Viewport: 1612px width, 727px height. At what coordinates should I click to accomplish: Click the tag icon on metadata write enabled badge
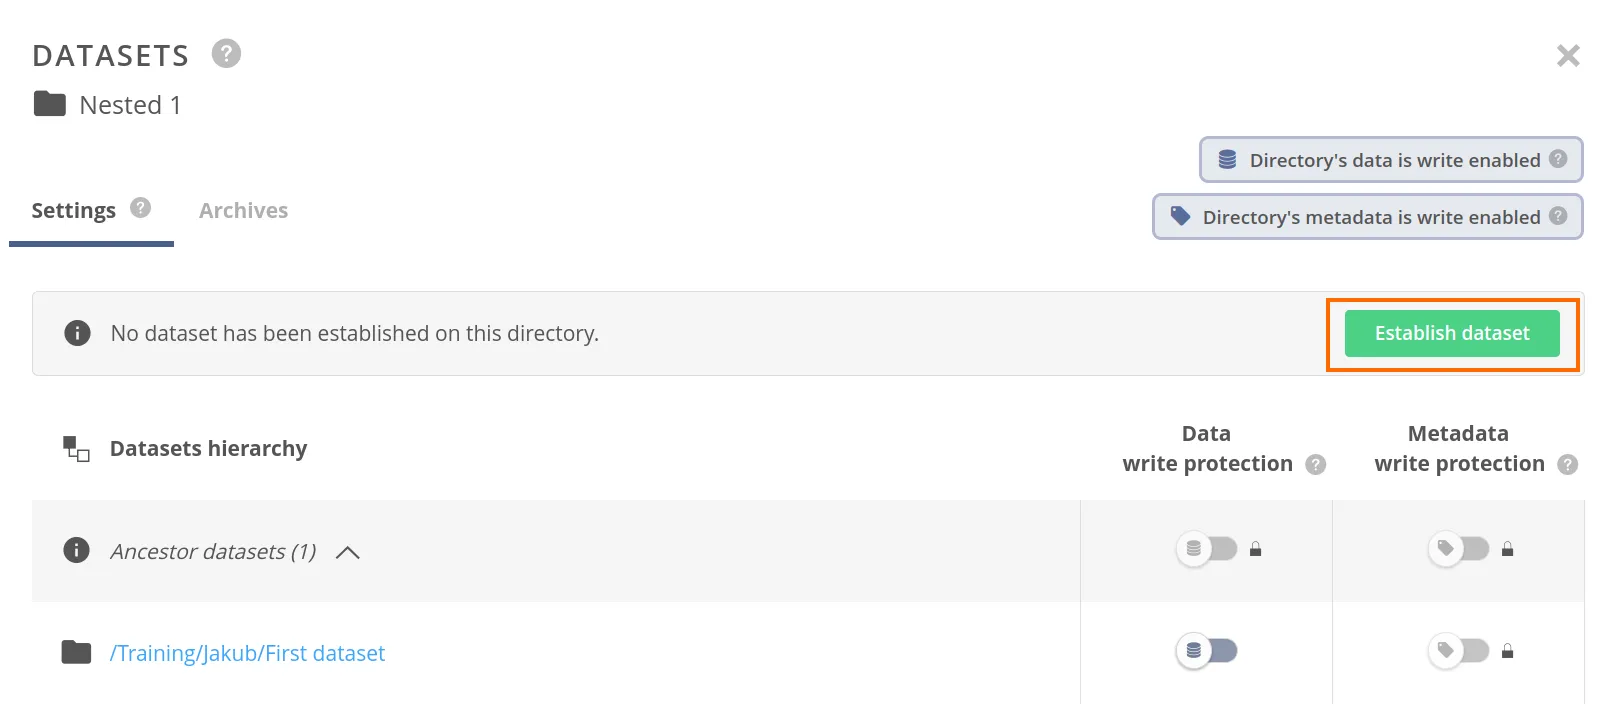(x=1180, y=217)
